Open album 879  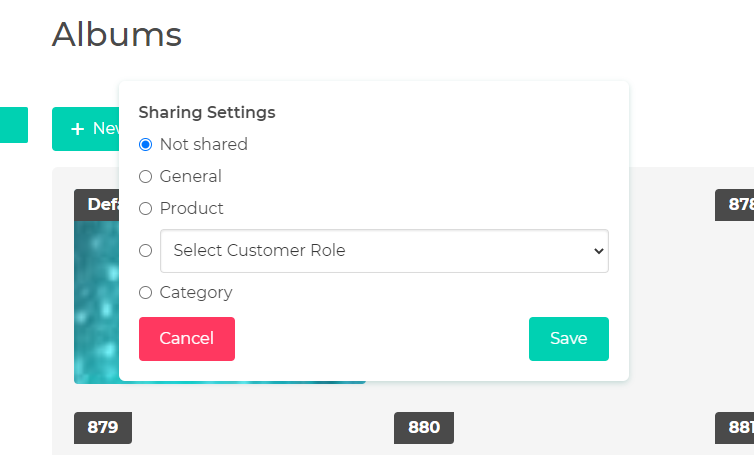tap(103, 428)
